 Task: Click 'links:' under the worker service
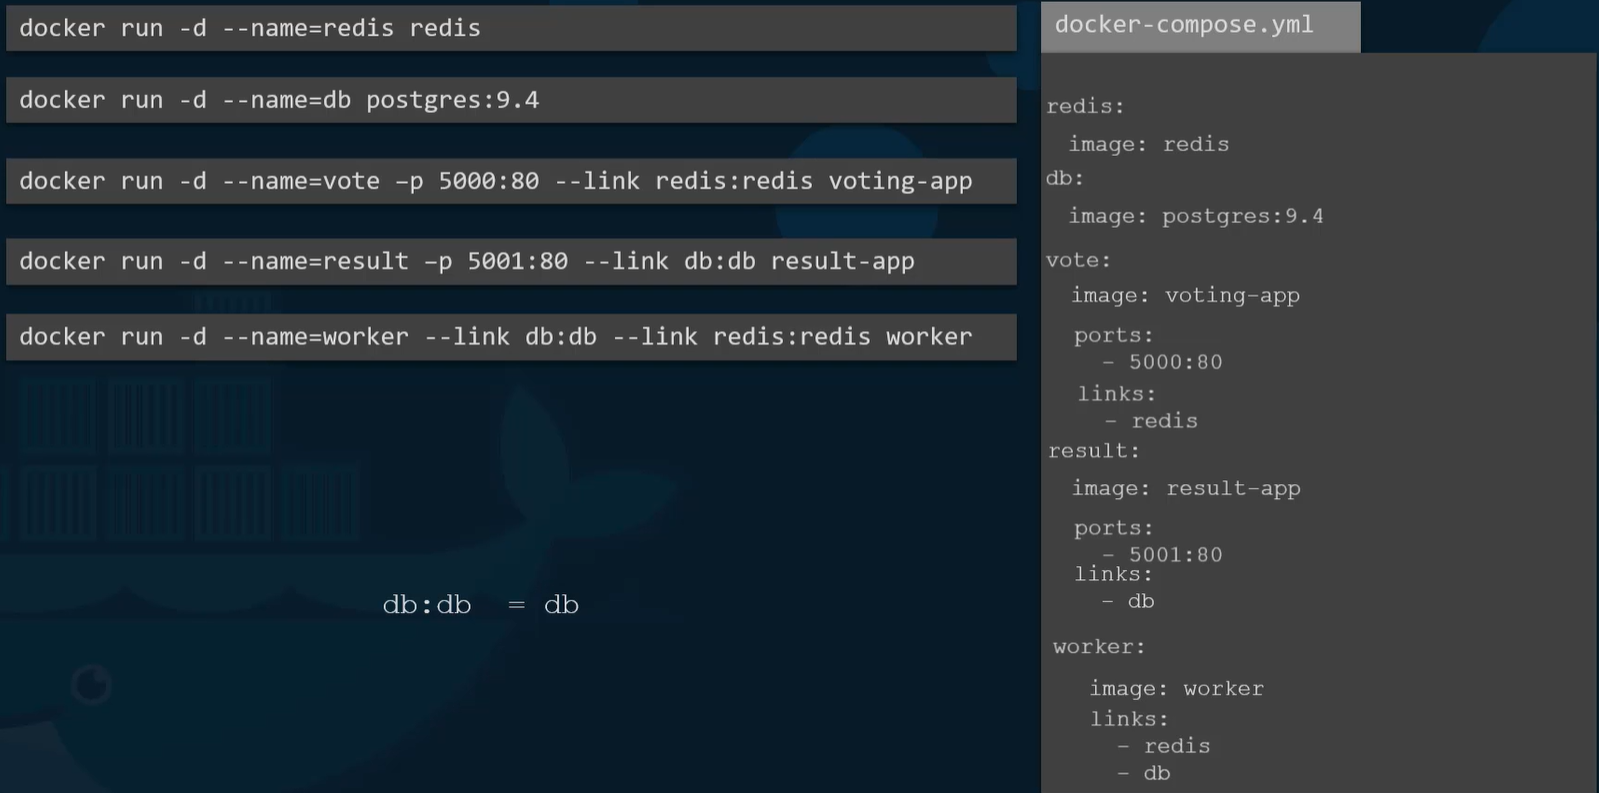1130,719
